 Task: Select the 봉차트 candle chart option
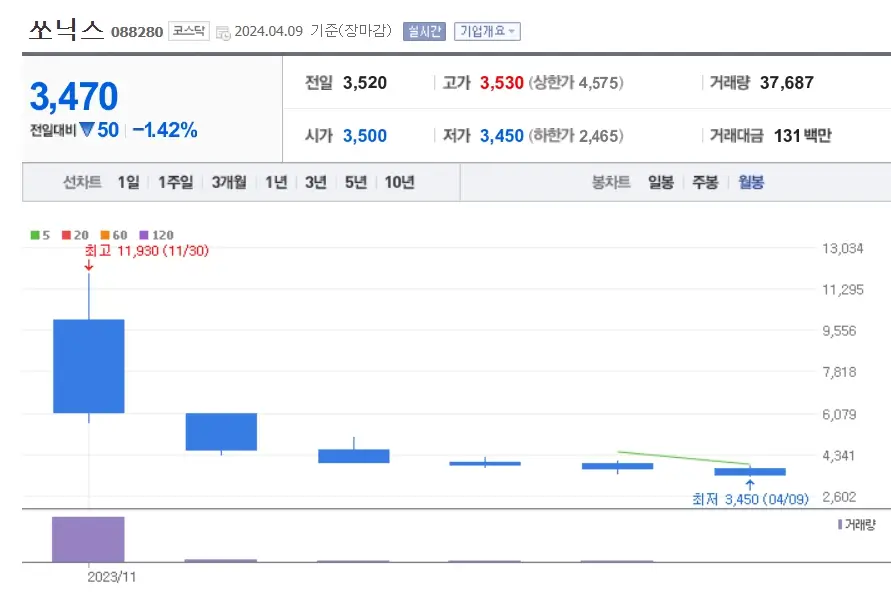[x=611, y=182]
